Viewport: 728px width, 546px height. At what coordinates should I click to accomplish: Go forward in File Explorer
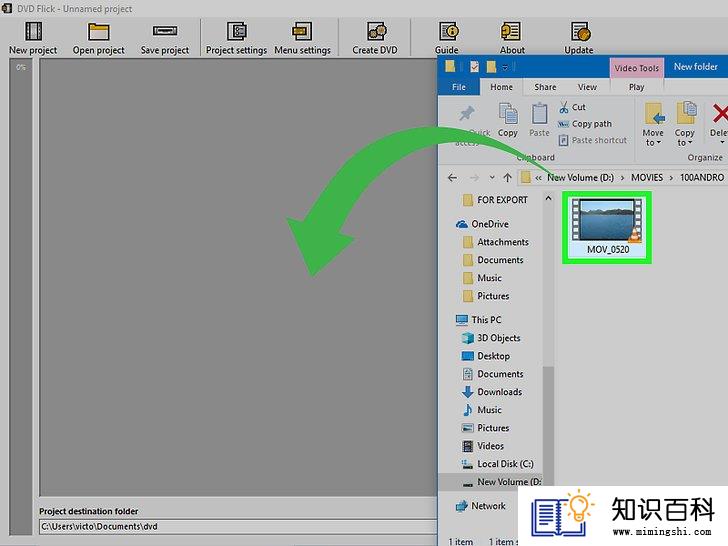(474, 178)
